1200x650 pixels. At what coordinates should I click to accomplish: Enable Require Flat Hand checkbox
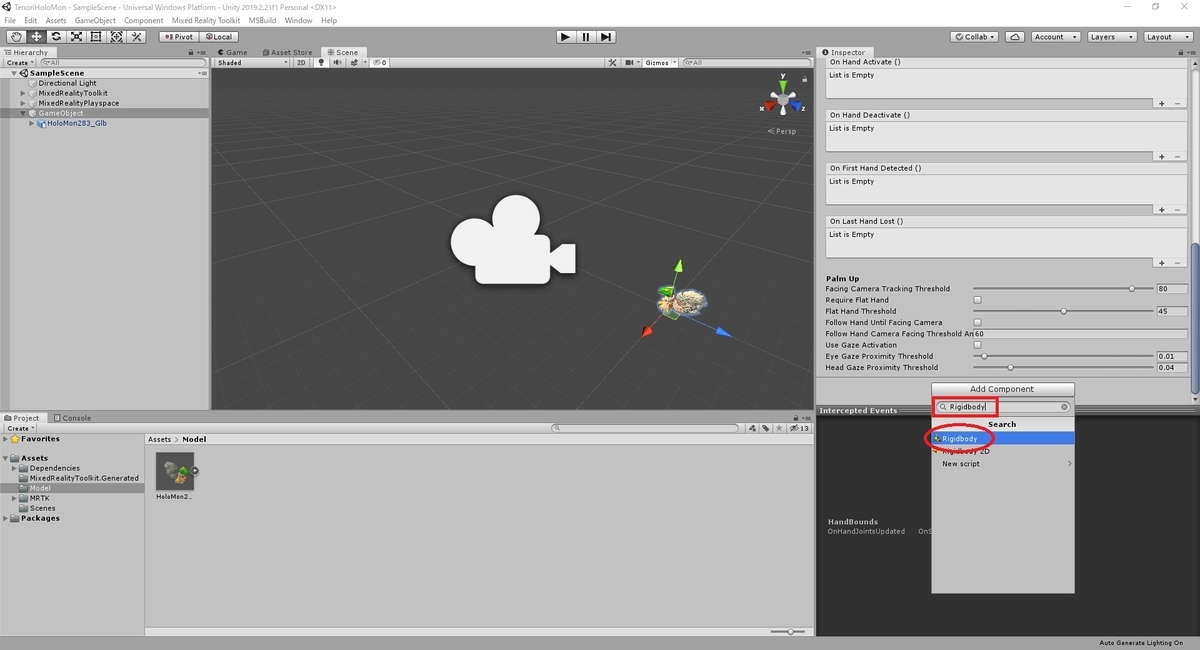[x=977, y=300]
